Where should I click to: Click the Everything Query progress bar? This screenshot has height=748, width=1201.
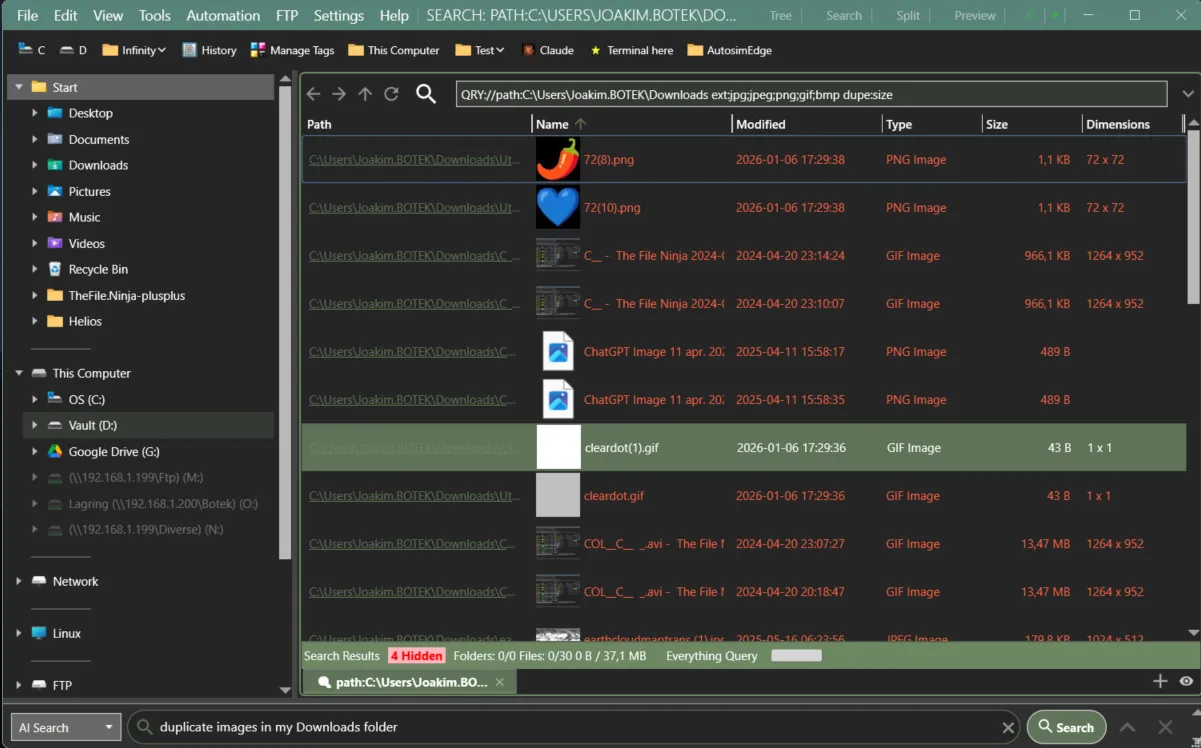(x=797, y=656)
